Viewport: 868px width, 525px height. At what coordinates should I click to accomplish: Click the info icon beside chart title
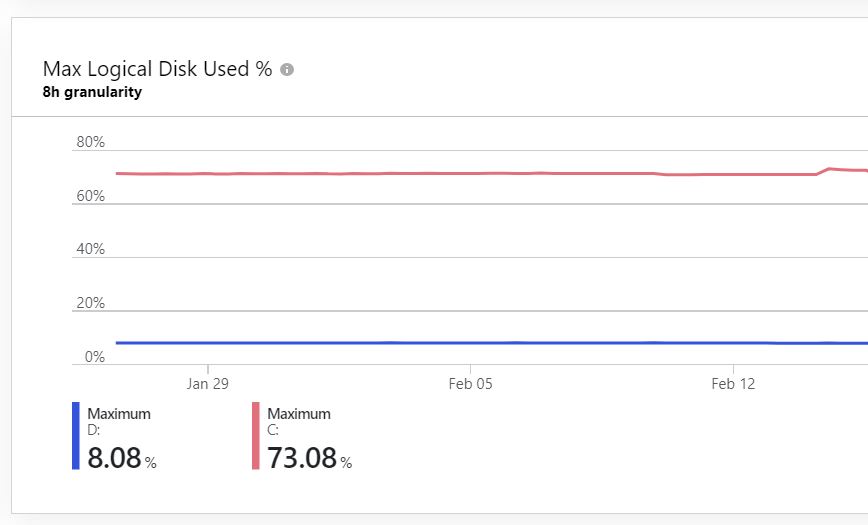pos(287,69)
